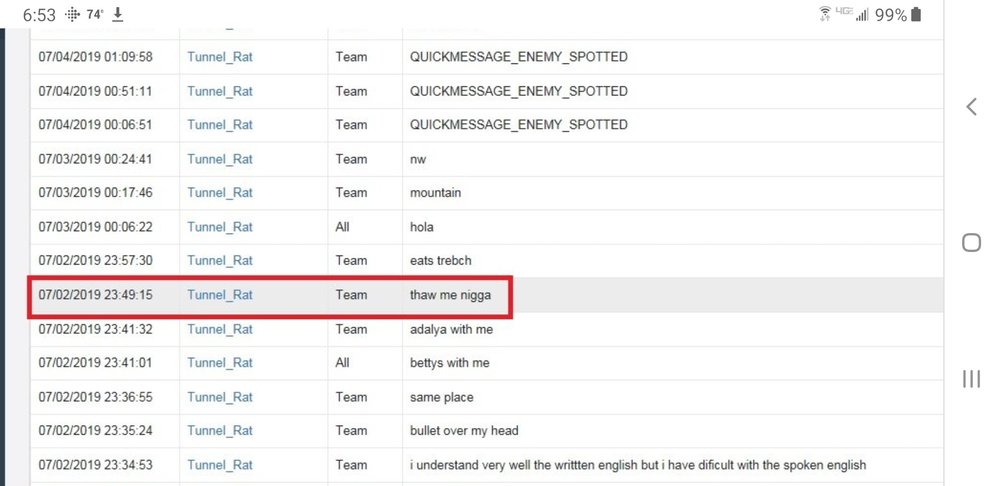
Task: Select timestamp '07/04/2019 01:09:58'
Action: [x=96, y=57]
